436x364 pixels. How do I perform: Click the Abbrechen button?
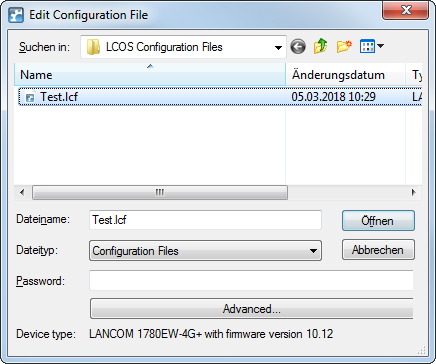pyautogui.click(x=378, y=250)
